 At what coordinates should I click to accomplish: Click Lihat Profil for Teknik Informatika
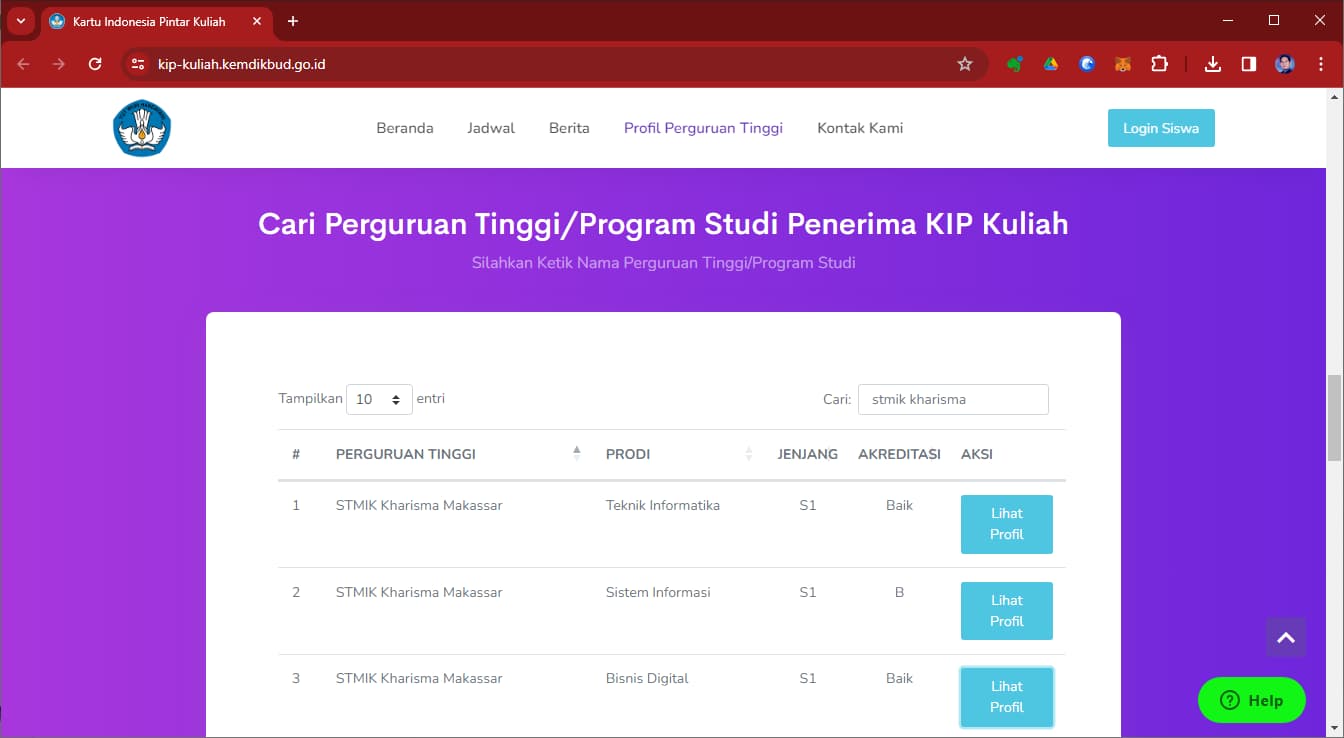[x=1007, y=524]
